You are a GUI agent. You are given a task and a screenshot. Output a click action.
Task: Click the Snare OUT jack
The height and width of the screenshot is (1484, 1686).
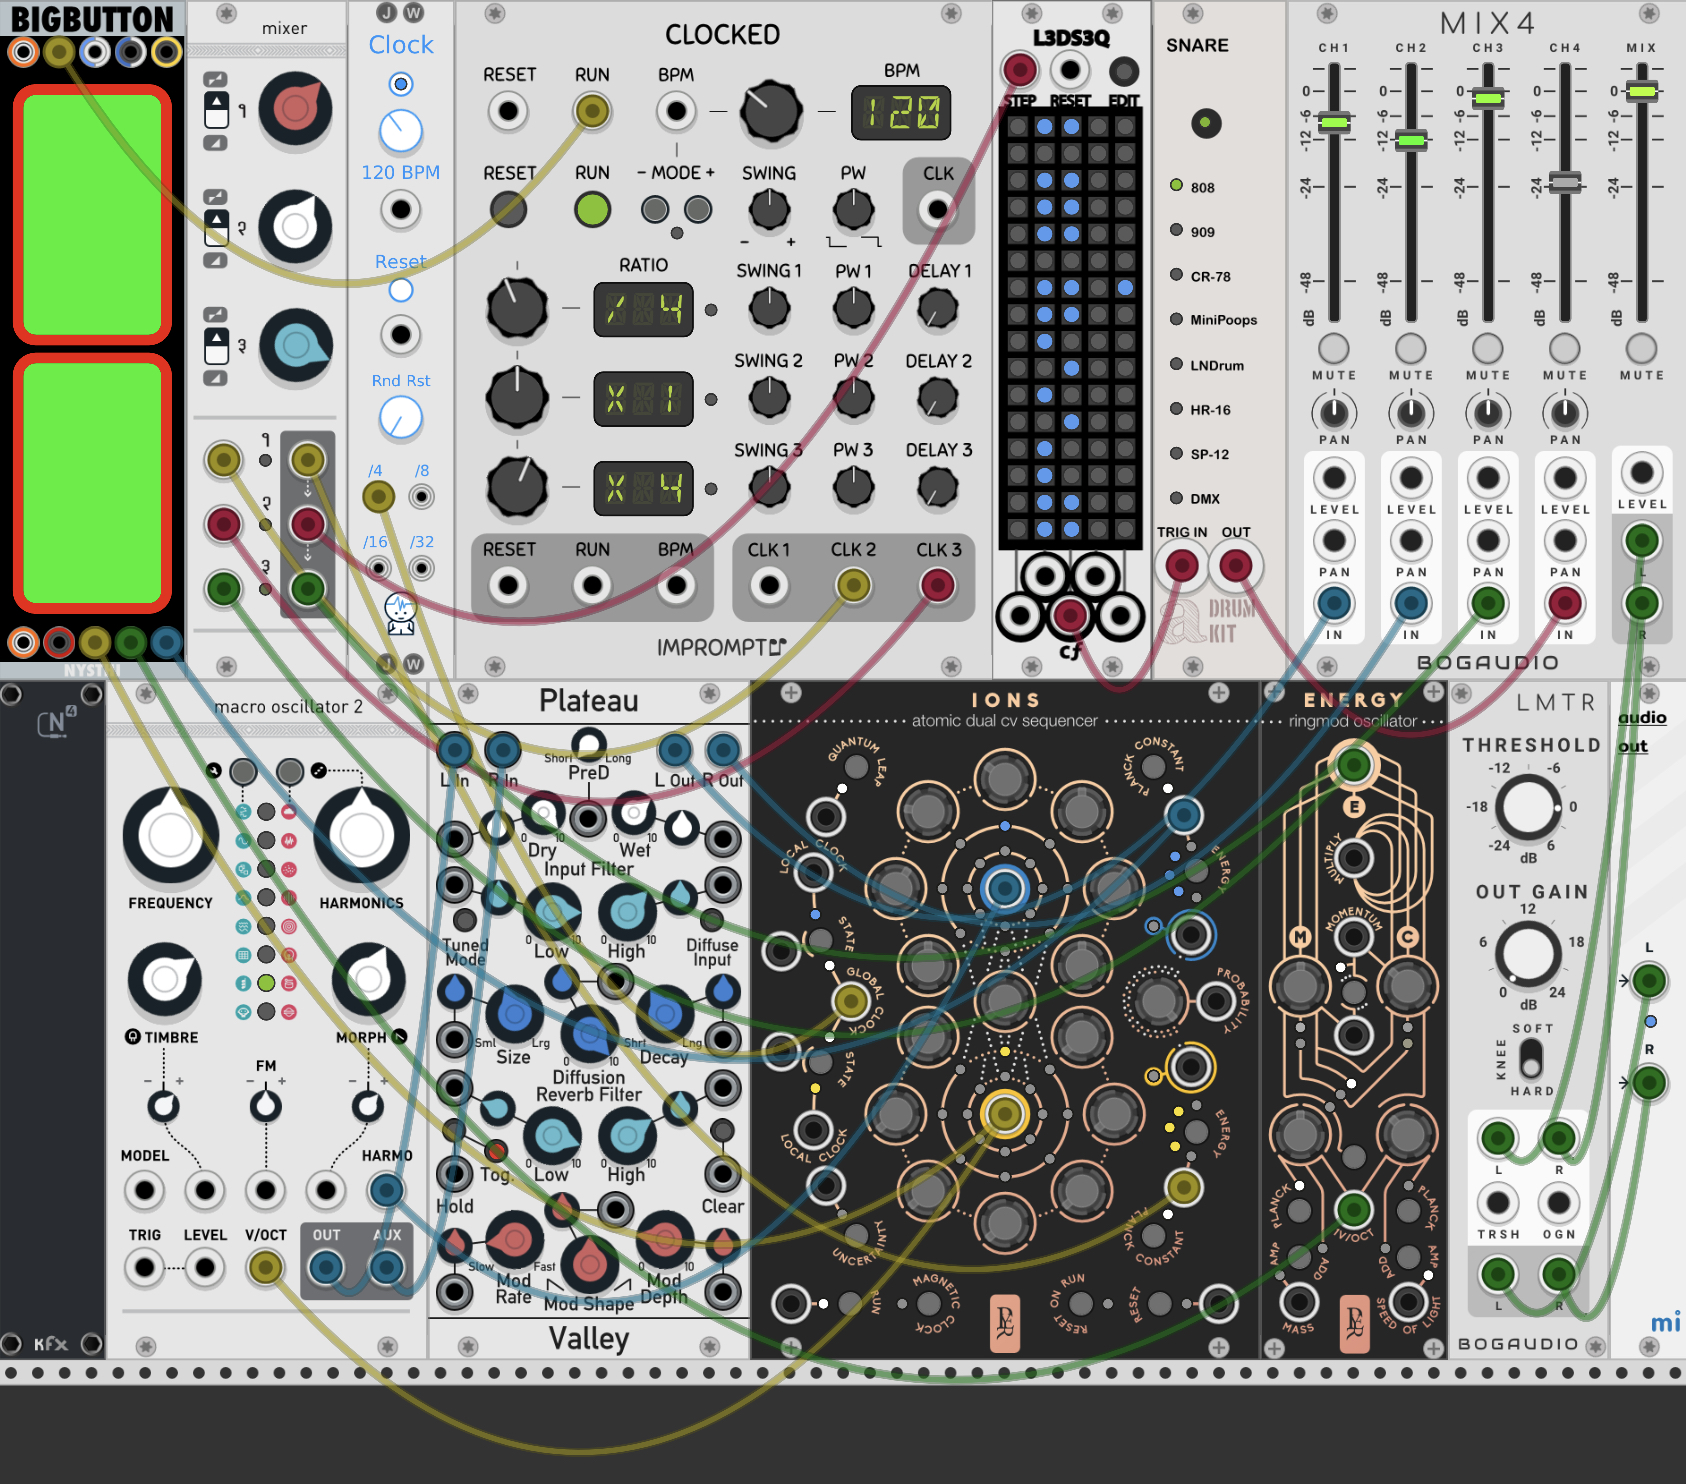(x=1236, y=566)
